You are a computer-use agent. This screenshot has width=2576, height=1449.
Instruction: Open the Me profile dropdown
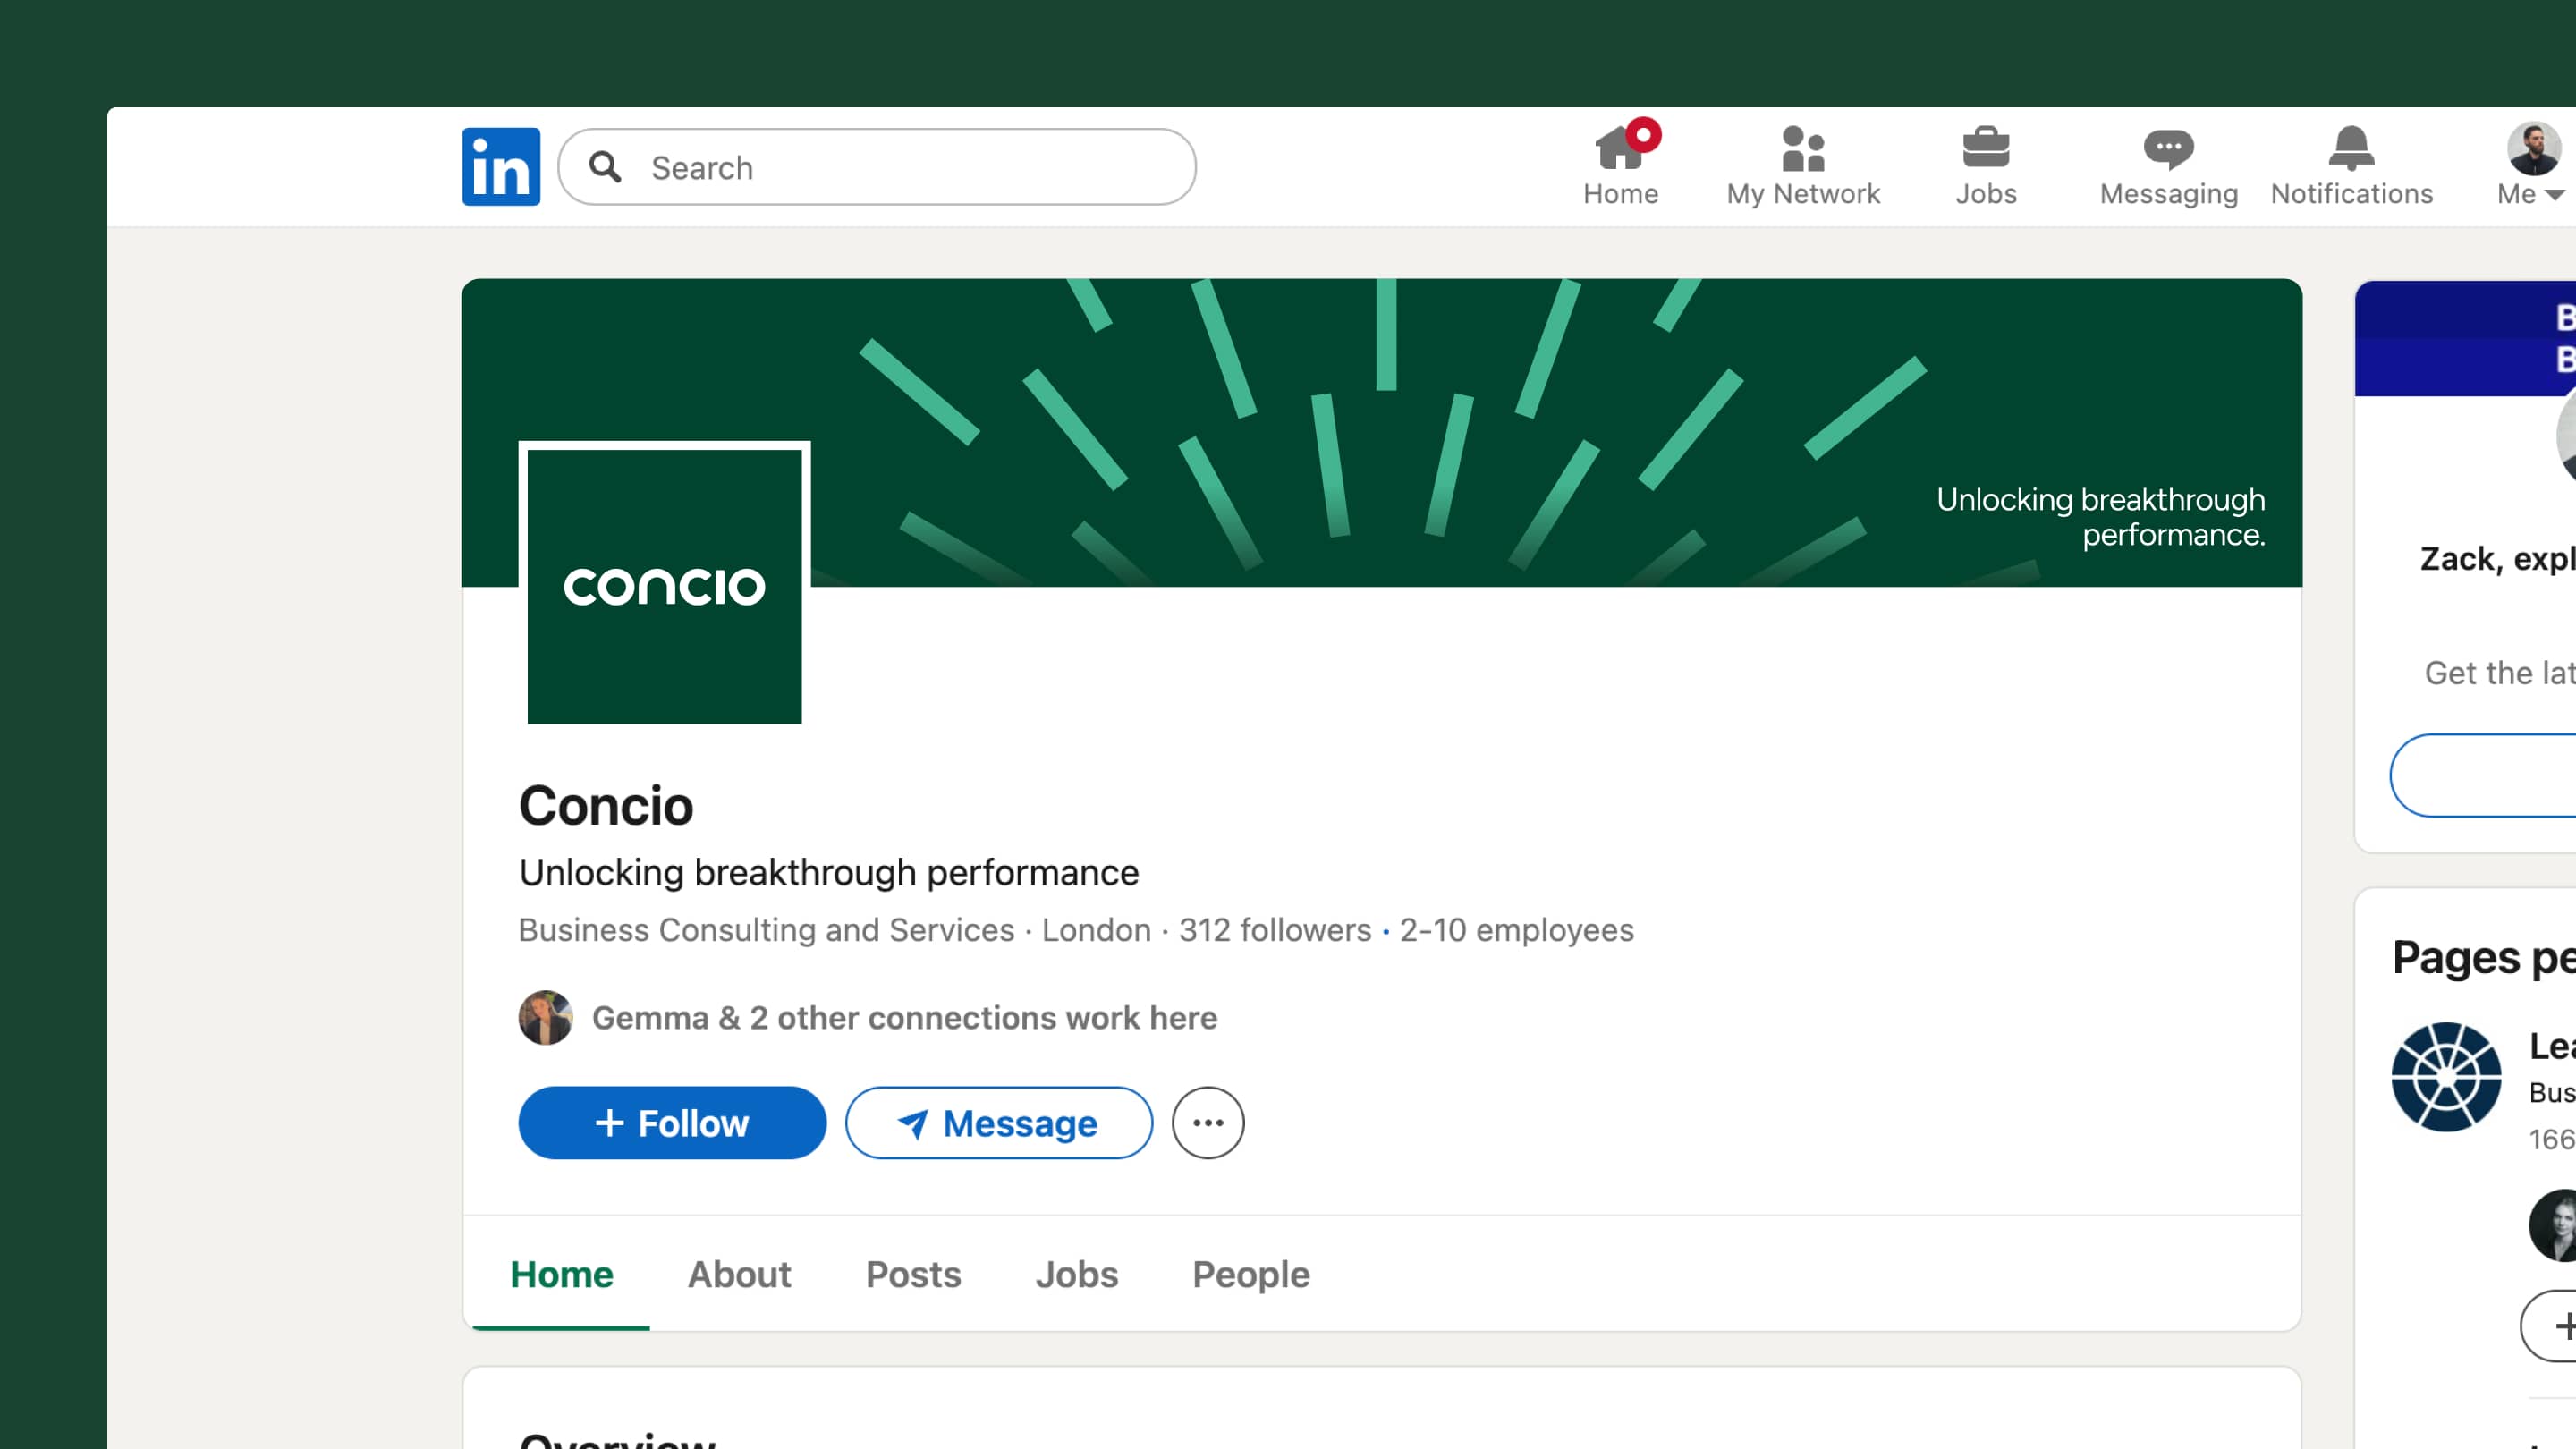[2530, 165]
